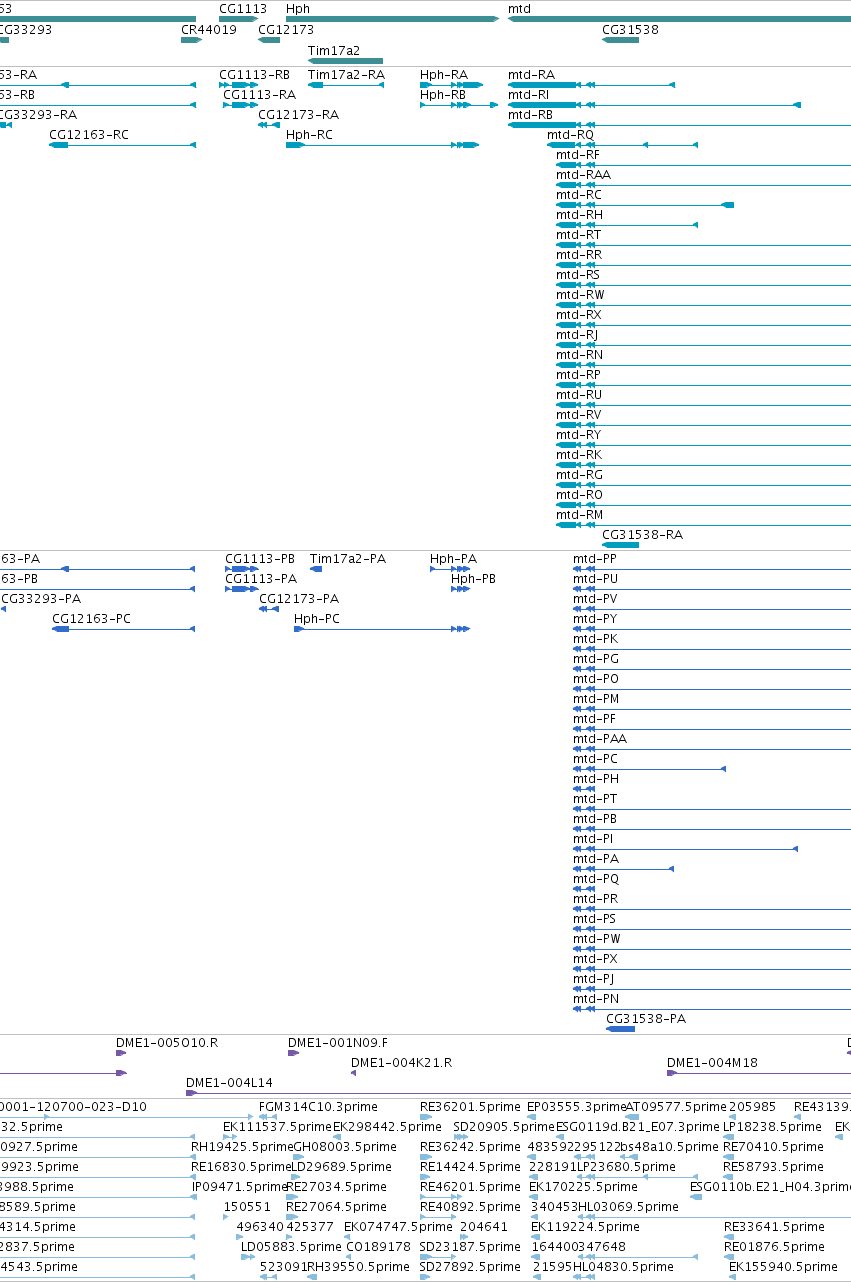Select the DME1-004M18 clone label
The height and width of the screenshot is (1282, 851).
point(712,1063)
